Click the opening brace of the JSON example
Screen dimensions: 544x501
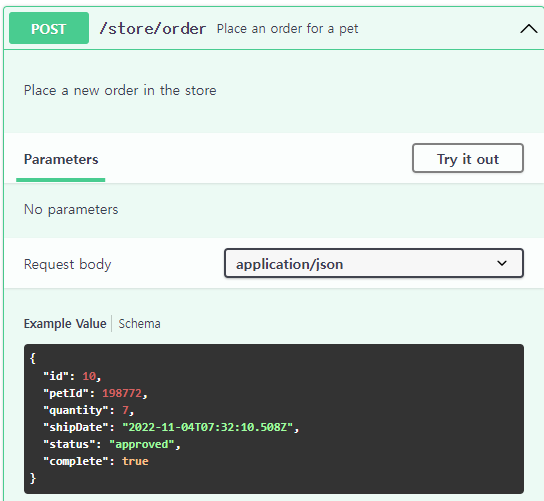(x=33, y=358)
